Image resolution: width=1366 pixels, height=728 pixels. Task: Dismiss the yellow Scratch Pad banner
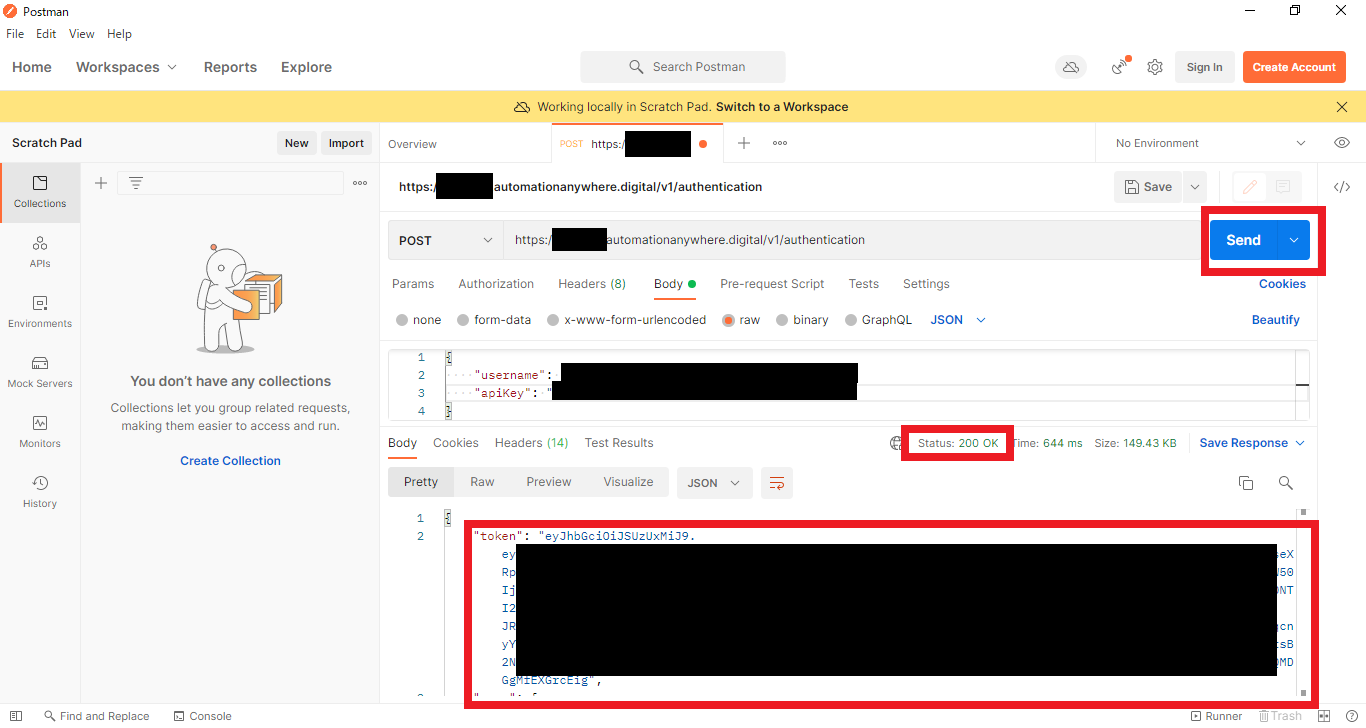[1342, 107]
